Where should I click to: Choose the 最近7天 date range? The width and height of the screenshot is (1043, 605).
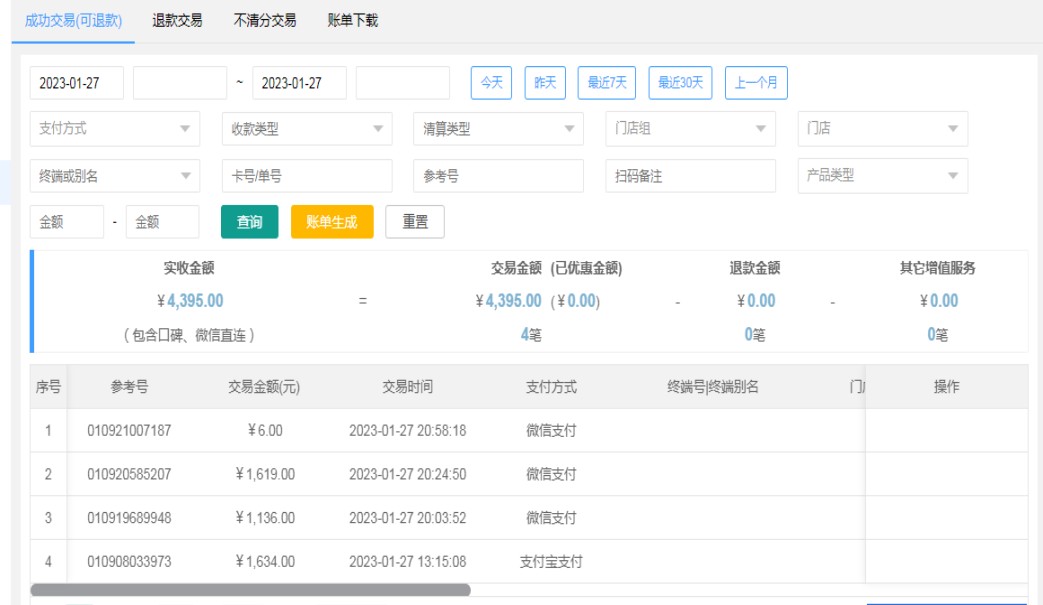(x=607, y=83)
